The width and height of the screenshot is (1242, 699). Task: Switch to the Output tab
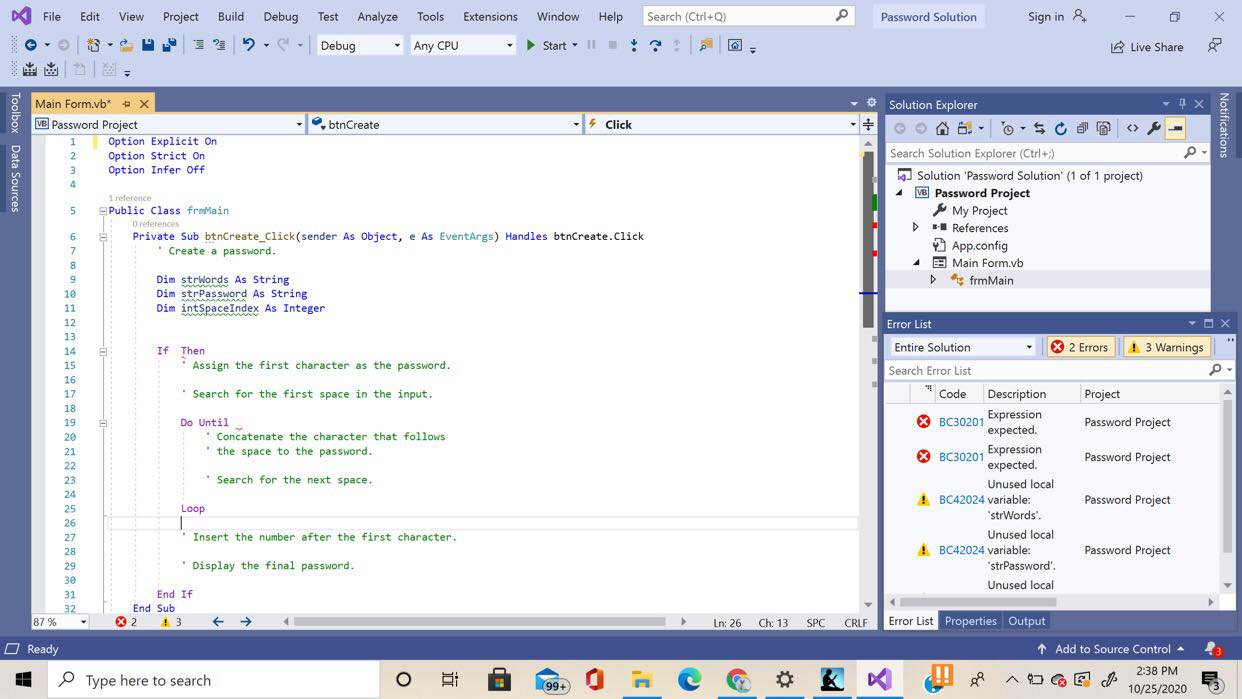pyautogui.click(x=1025, y=621)
